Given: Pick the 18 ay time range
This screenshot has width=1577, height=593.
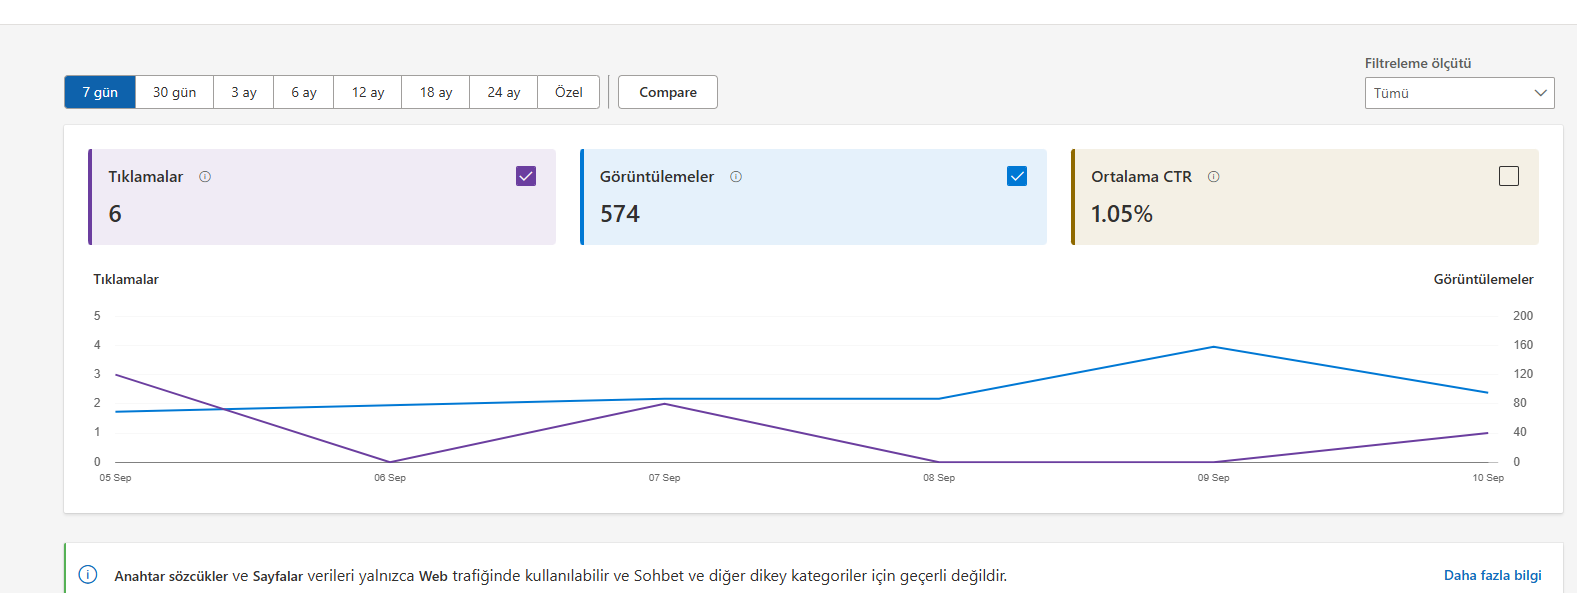Looking at the screenshot, I should [436, 92].
